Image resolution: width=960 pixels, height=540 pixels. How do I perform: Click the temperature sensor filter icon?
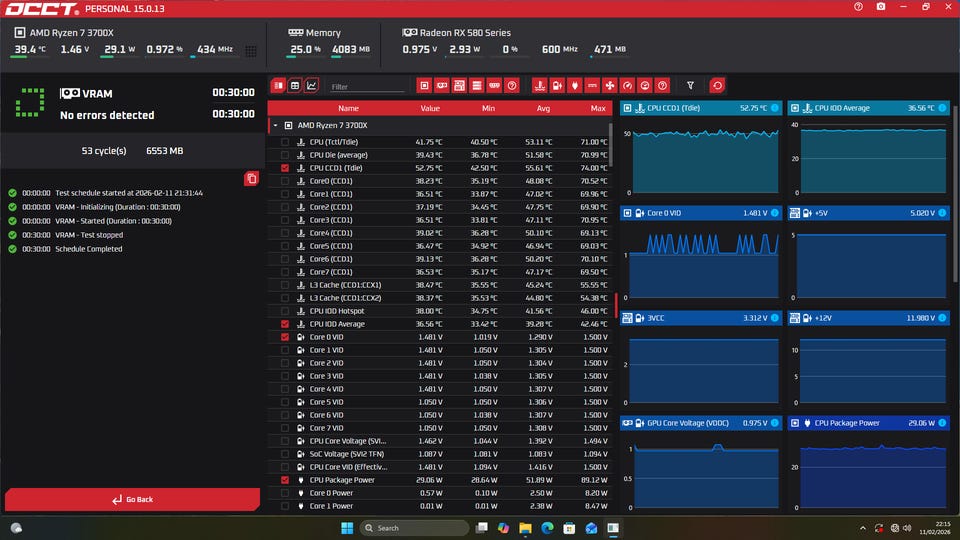pyautogui.click(x=540, y=86)
